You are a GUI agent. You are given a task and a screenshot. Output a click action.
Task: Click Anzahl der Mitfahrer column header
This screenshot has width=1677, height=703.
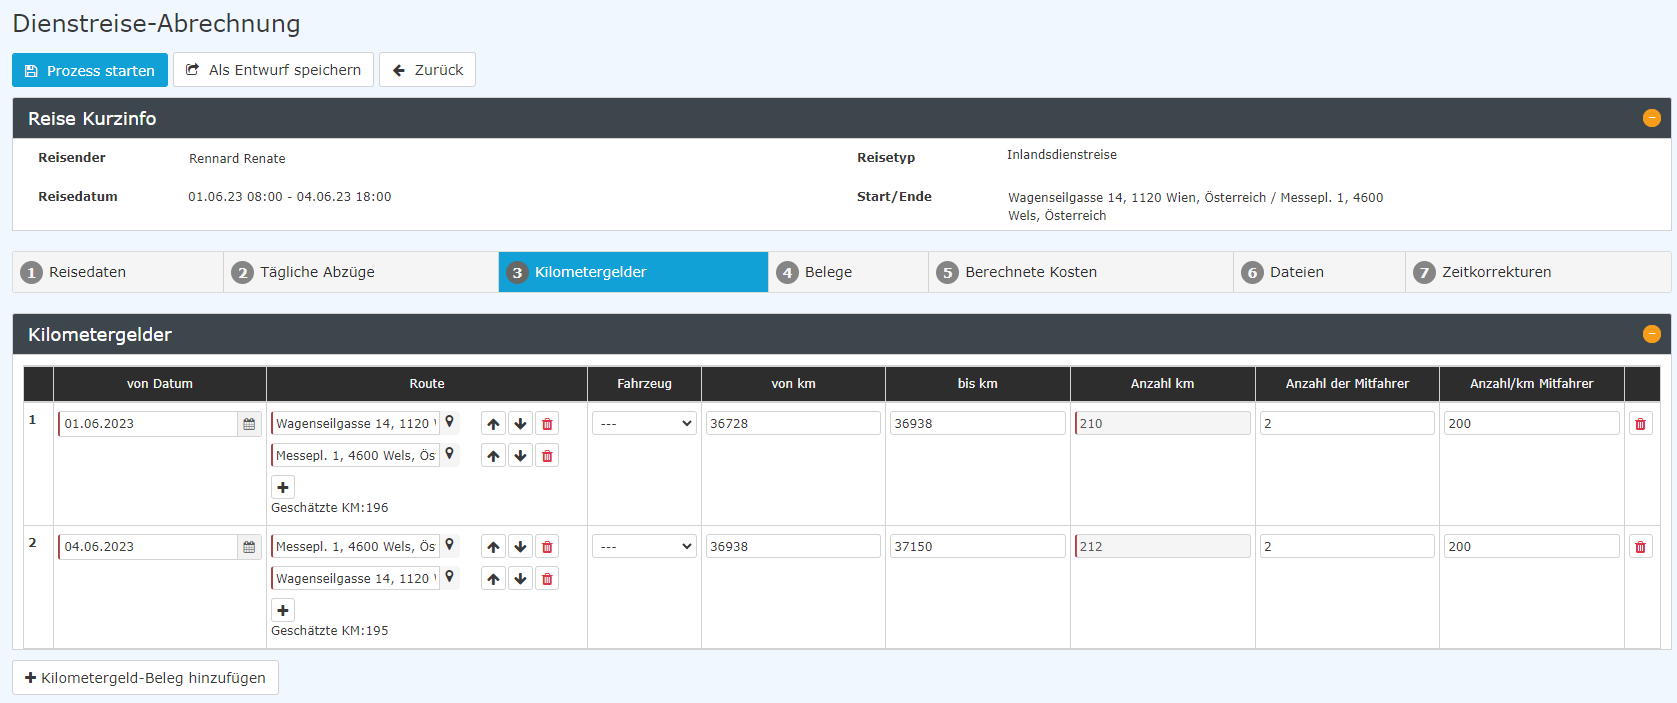tap(1347, 384)
